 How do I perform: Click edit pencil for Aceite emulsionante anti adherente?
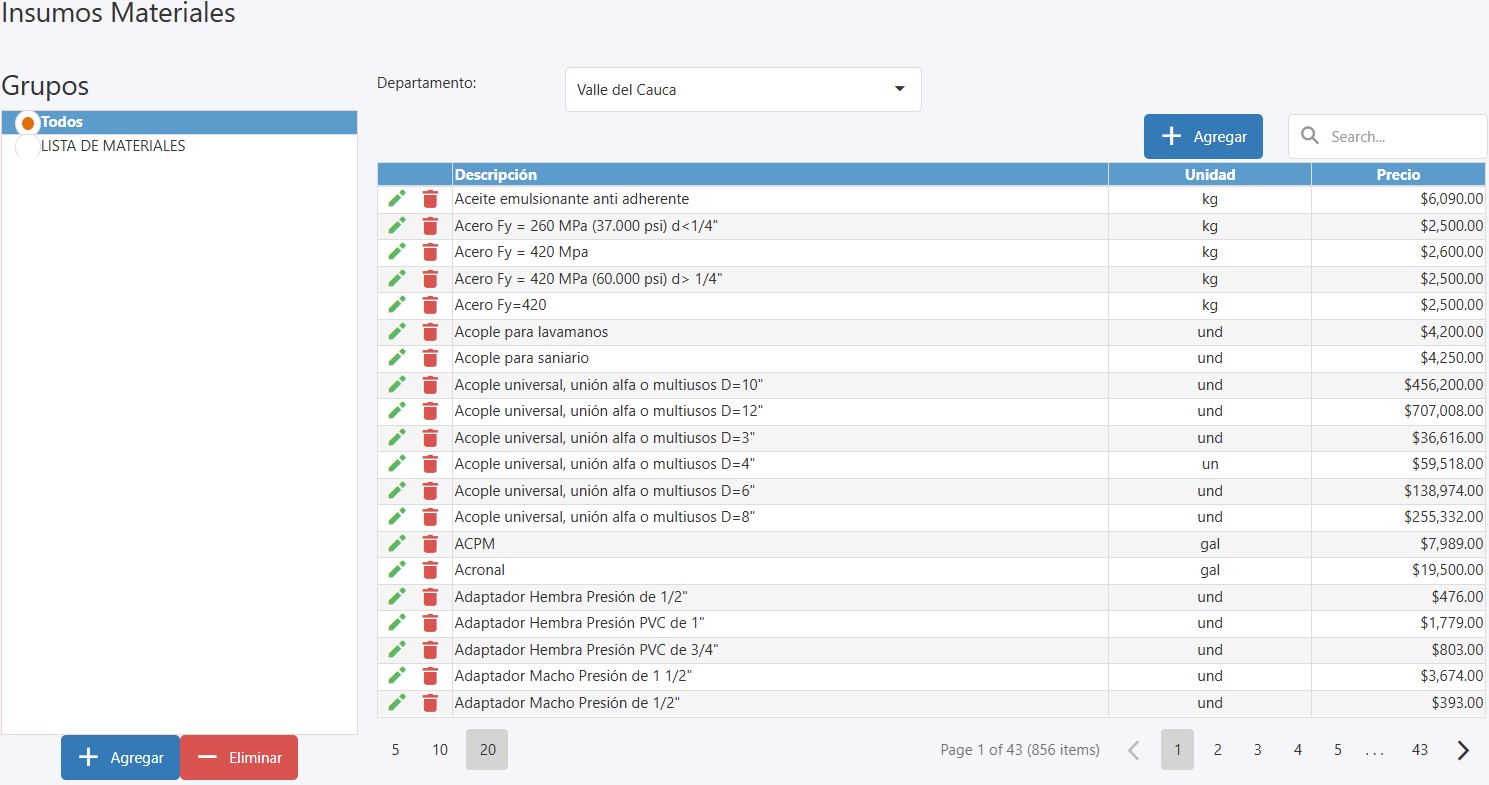tap(397, 199)
